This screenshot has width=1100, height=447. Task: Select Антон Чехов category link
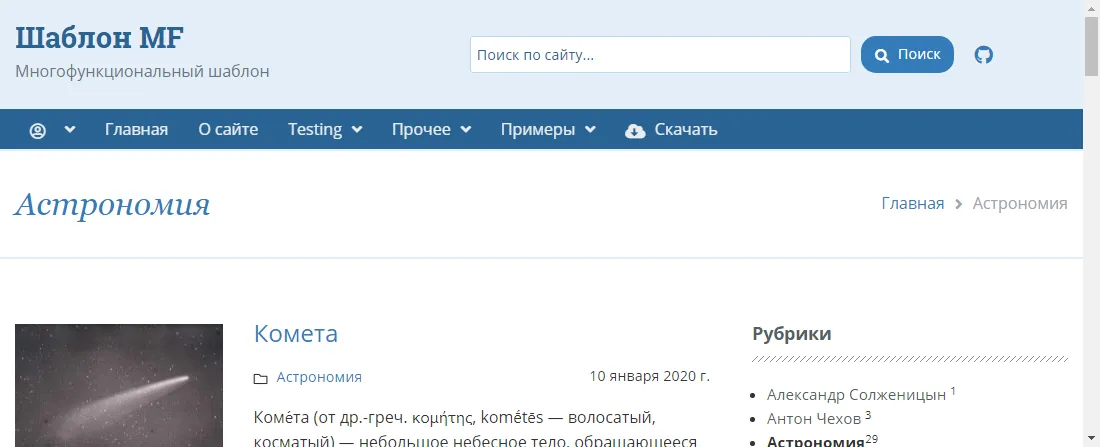pyautogui.click(x=814, y=419)
